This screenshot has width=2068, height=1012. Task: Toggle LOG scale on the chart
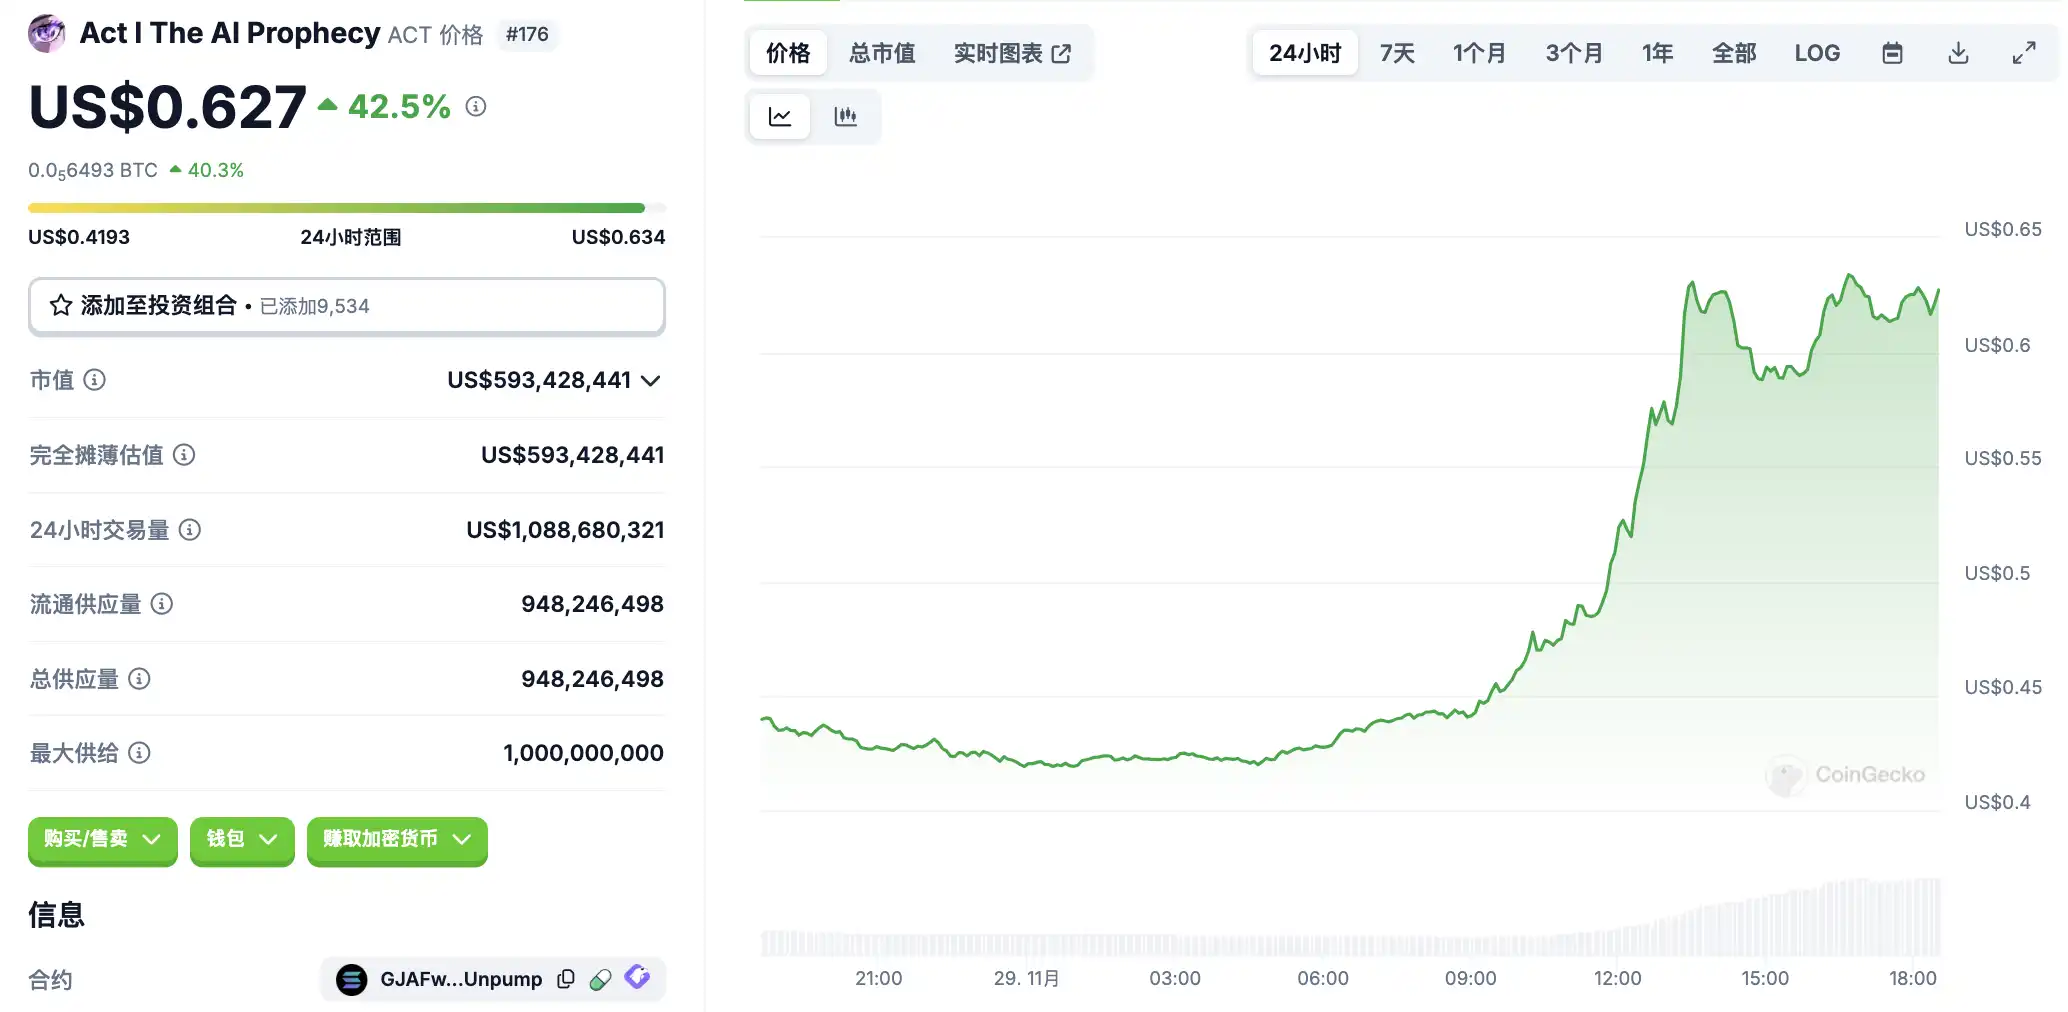pos(1817,53)
